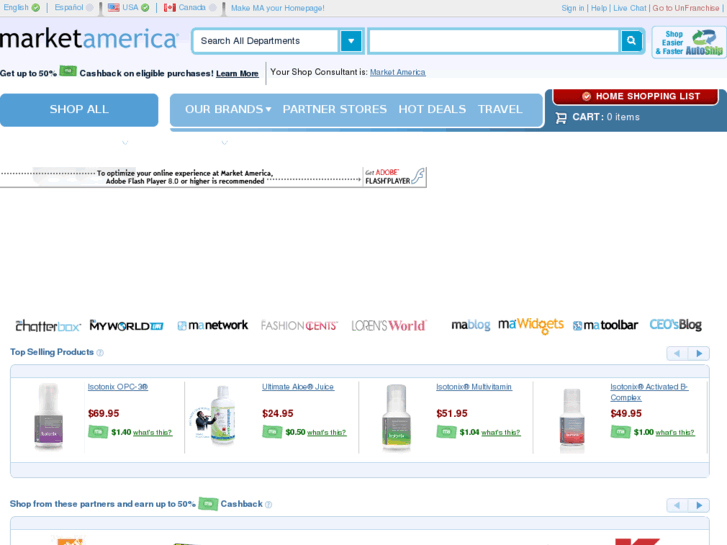The height and width of the screenshot is (545, 727).
Task: Click what's this next to $0.50
Action: 326,433
